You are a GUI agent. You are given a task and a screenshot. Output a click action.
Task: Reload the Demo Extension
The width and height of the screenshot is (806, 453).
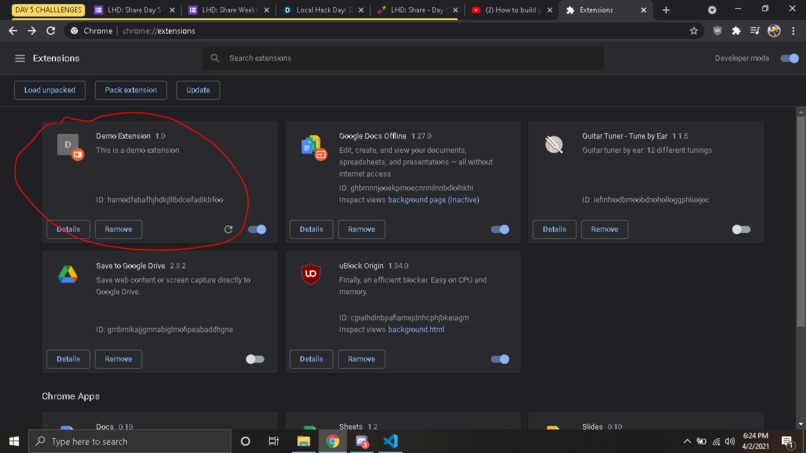pyautogui.click(x=228, y=229)
